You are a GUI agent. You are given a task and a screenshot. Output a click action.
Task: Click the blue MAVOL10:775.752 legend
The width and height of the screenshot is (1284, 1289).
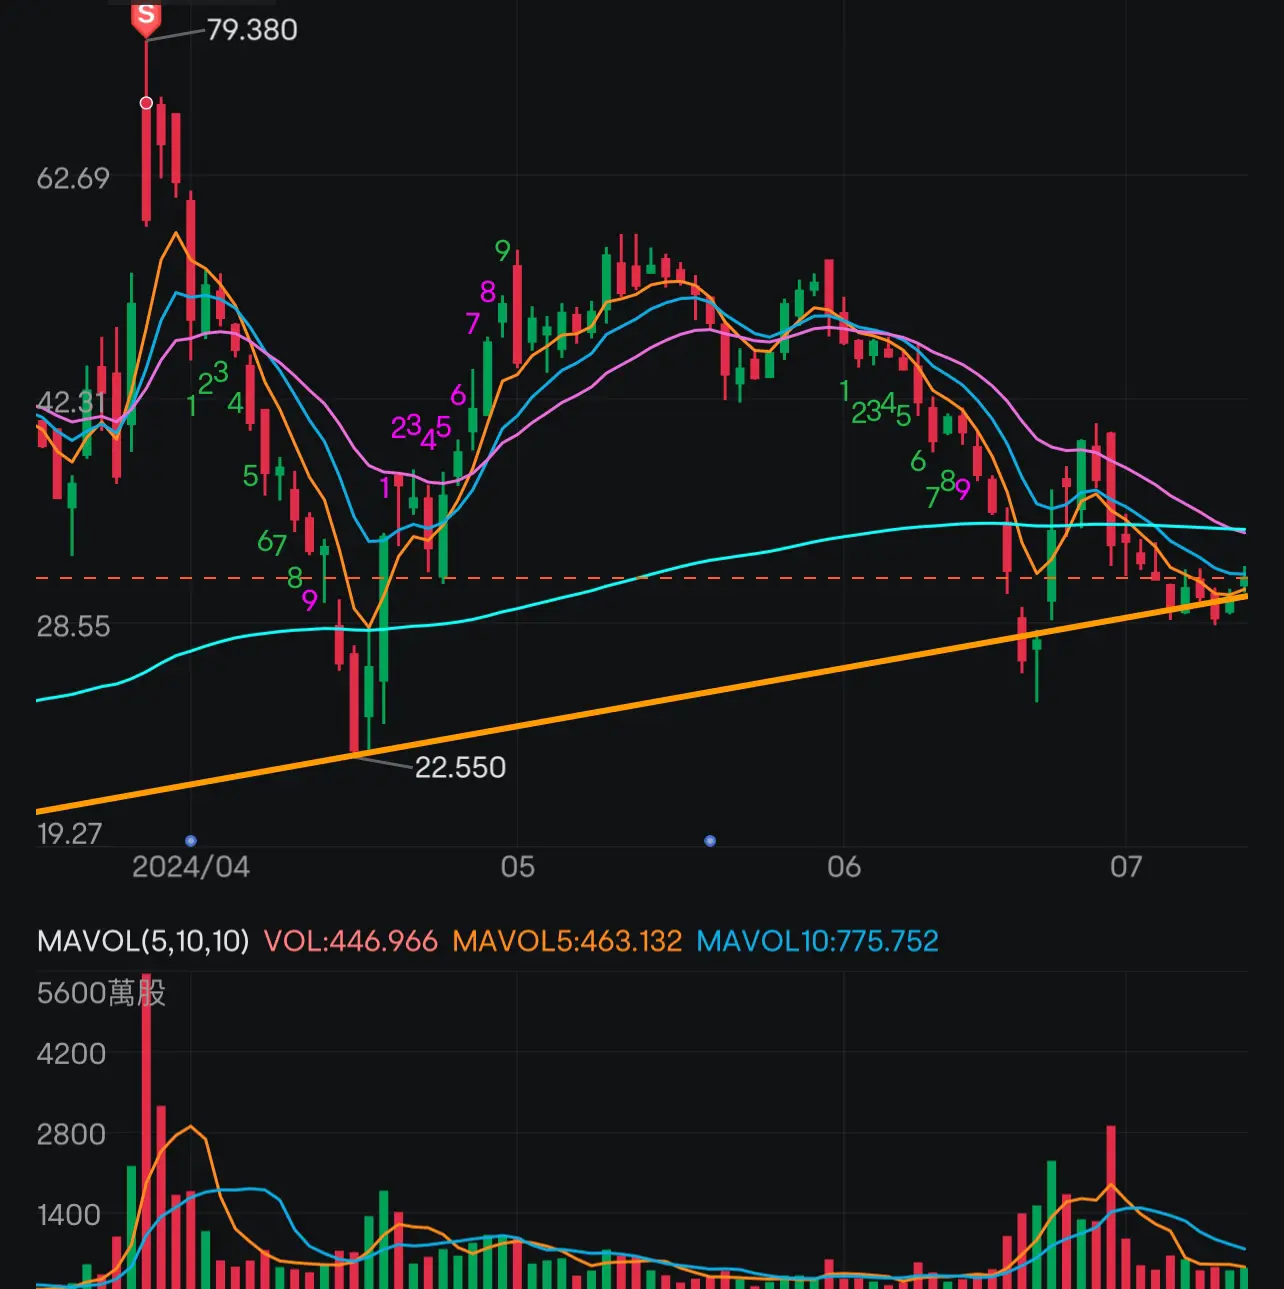tap(817, 941)
